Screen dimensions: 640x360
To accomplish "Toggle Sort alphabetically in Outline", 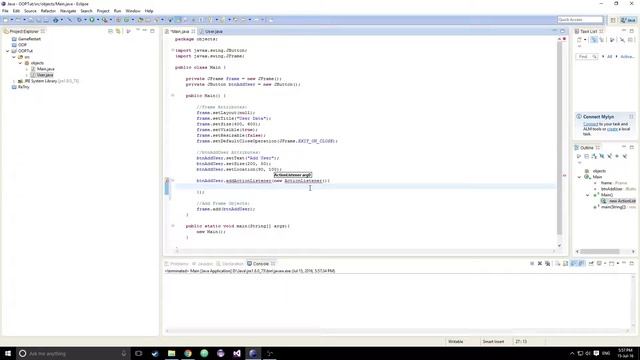I will coord(594,156).
